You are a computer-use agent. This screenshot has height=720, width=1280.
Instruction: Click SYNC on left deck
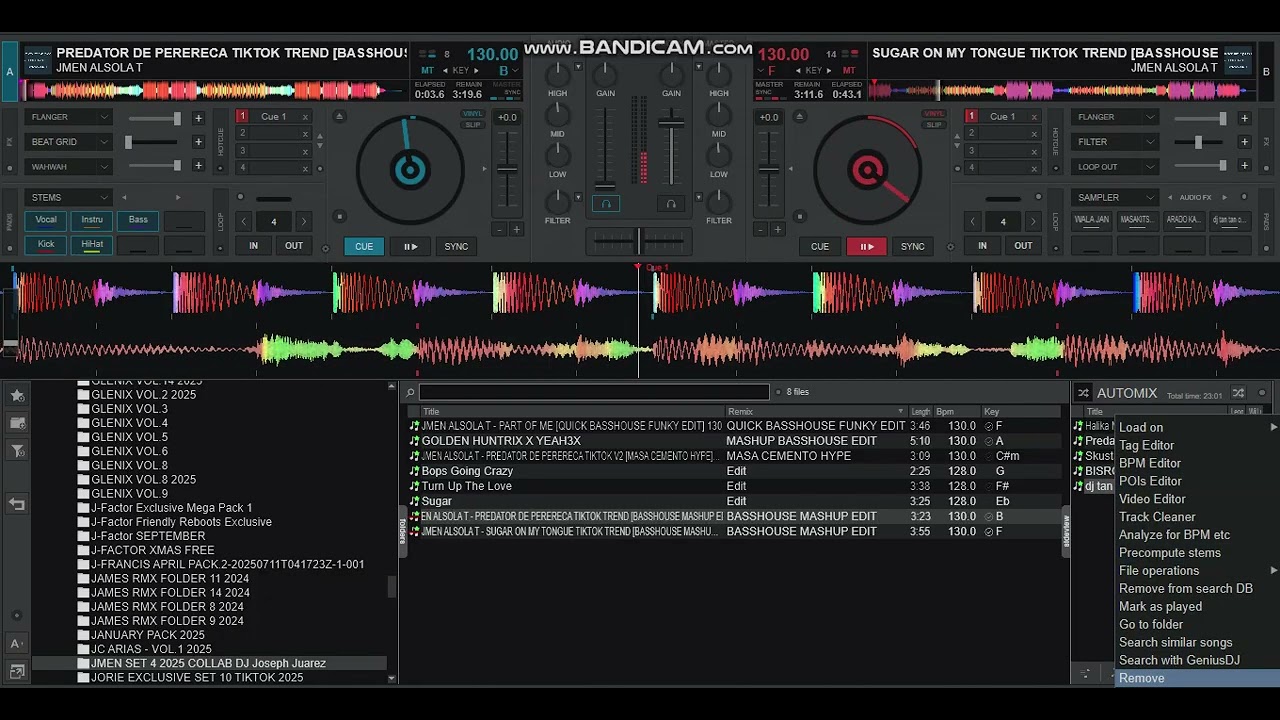pyautogui.click(x=456, y=246)
